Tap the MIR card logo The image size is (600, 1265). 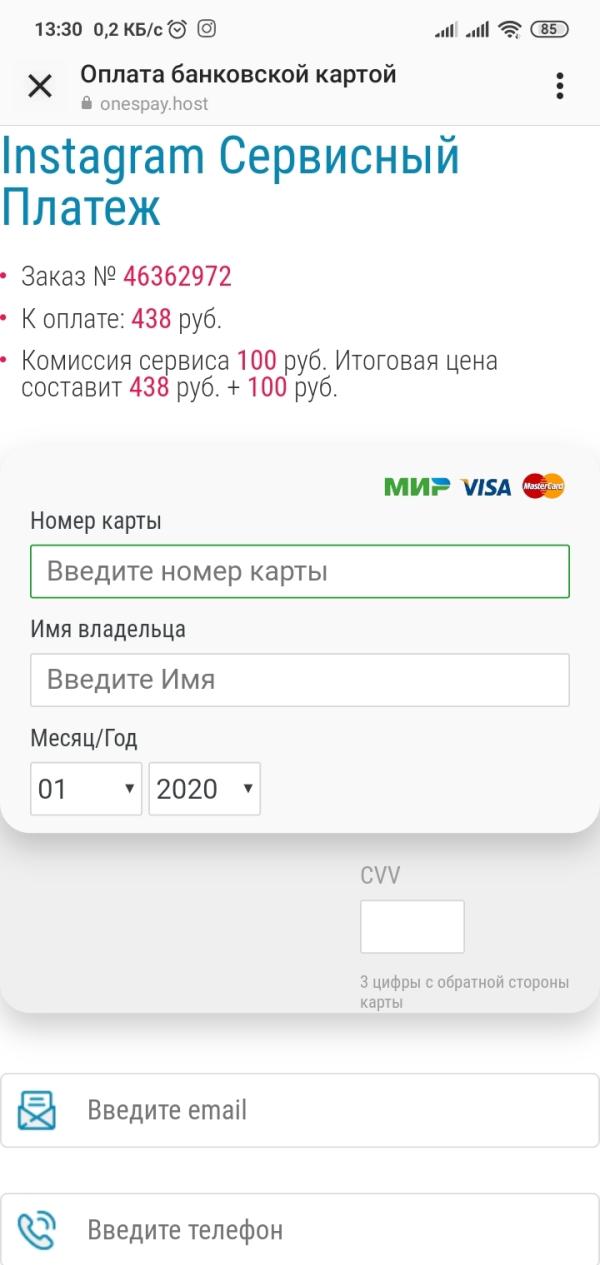[x=417, y=487]
